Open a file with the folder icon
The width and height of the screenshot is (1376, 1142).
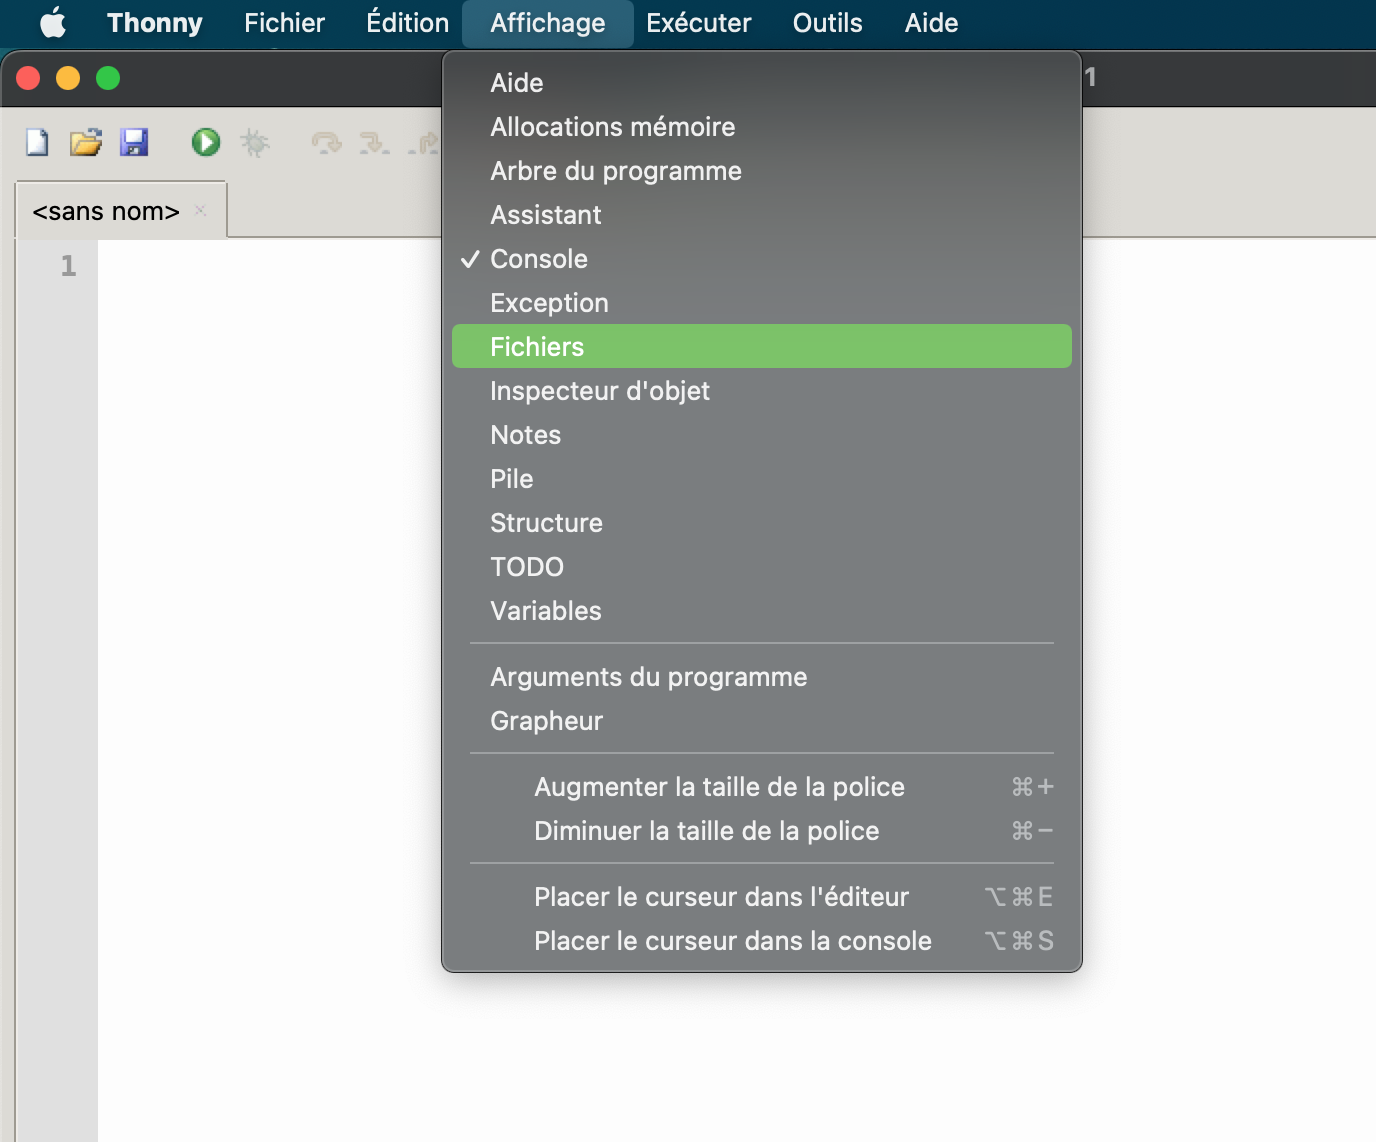pyautogui.click(x=86, y=143)
